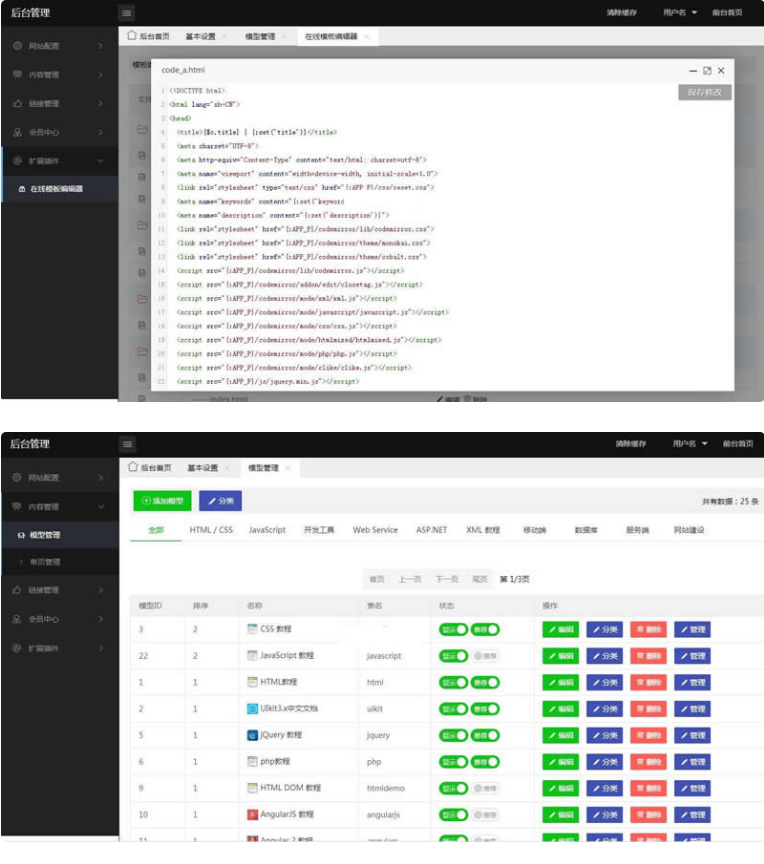Viewport: 764px width, 864px height.
Task: Toggle 推荐 switch for html row
Action: pos(485,683)
